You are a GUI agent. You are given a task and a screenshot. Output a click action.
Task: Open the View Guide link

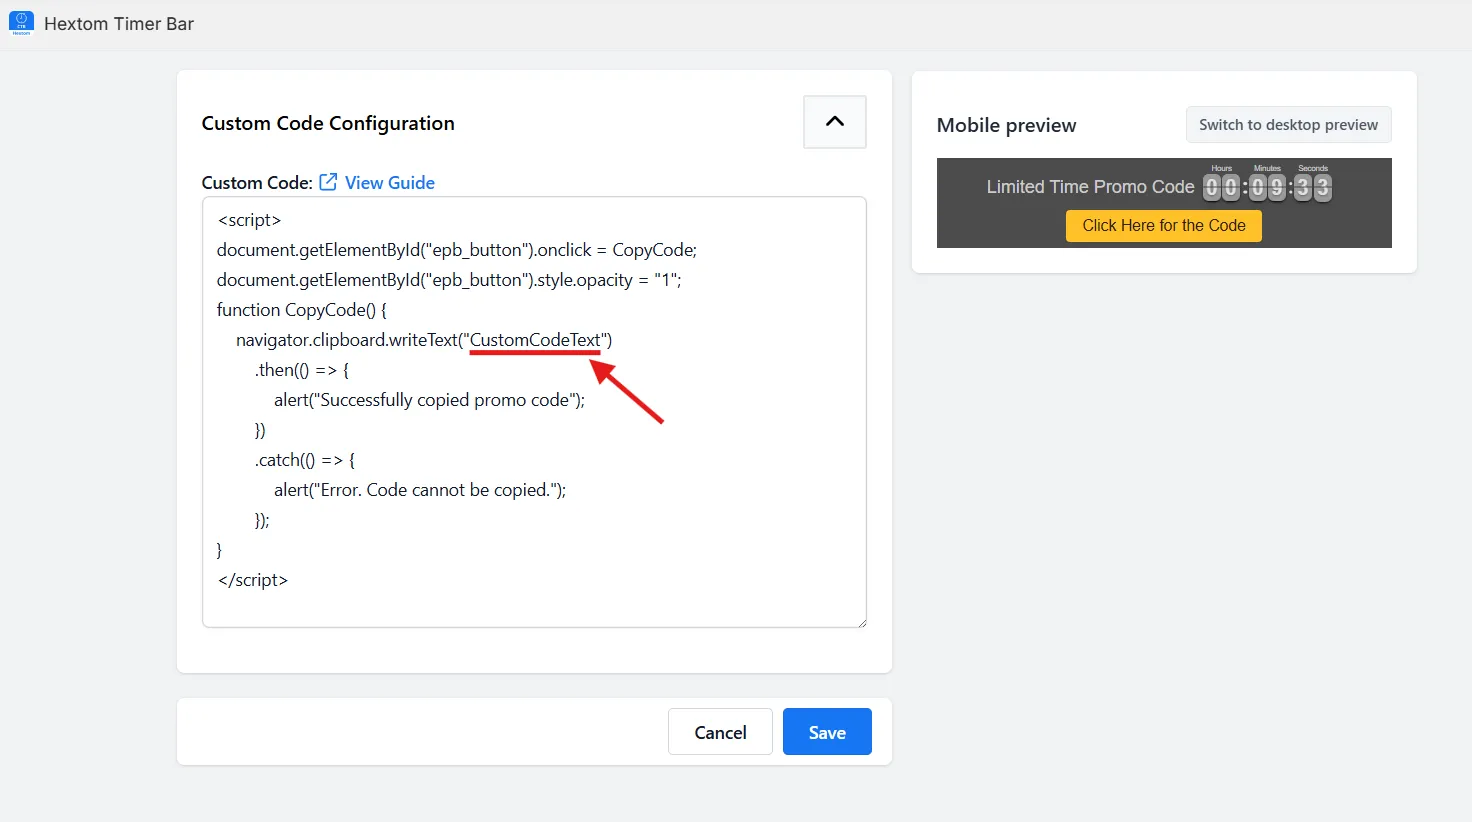coord(390,183)
